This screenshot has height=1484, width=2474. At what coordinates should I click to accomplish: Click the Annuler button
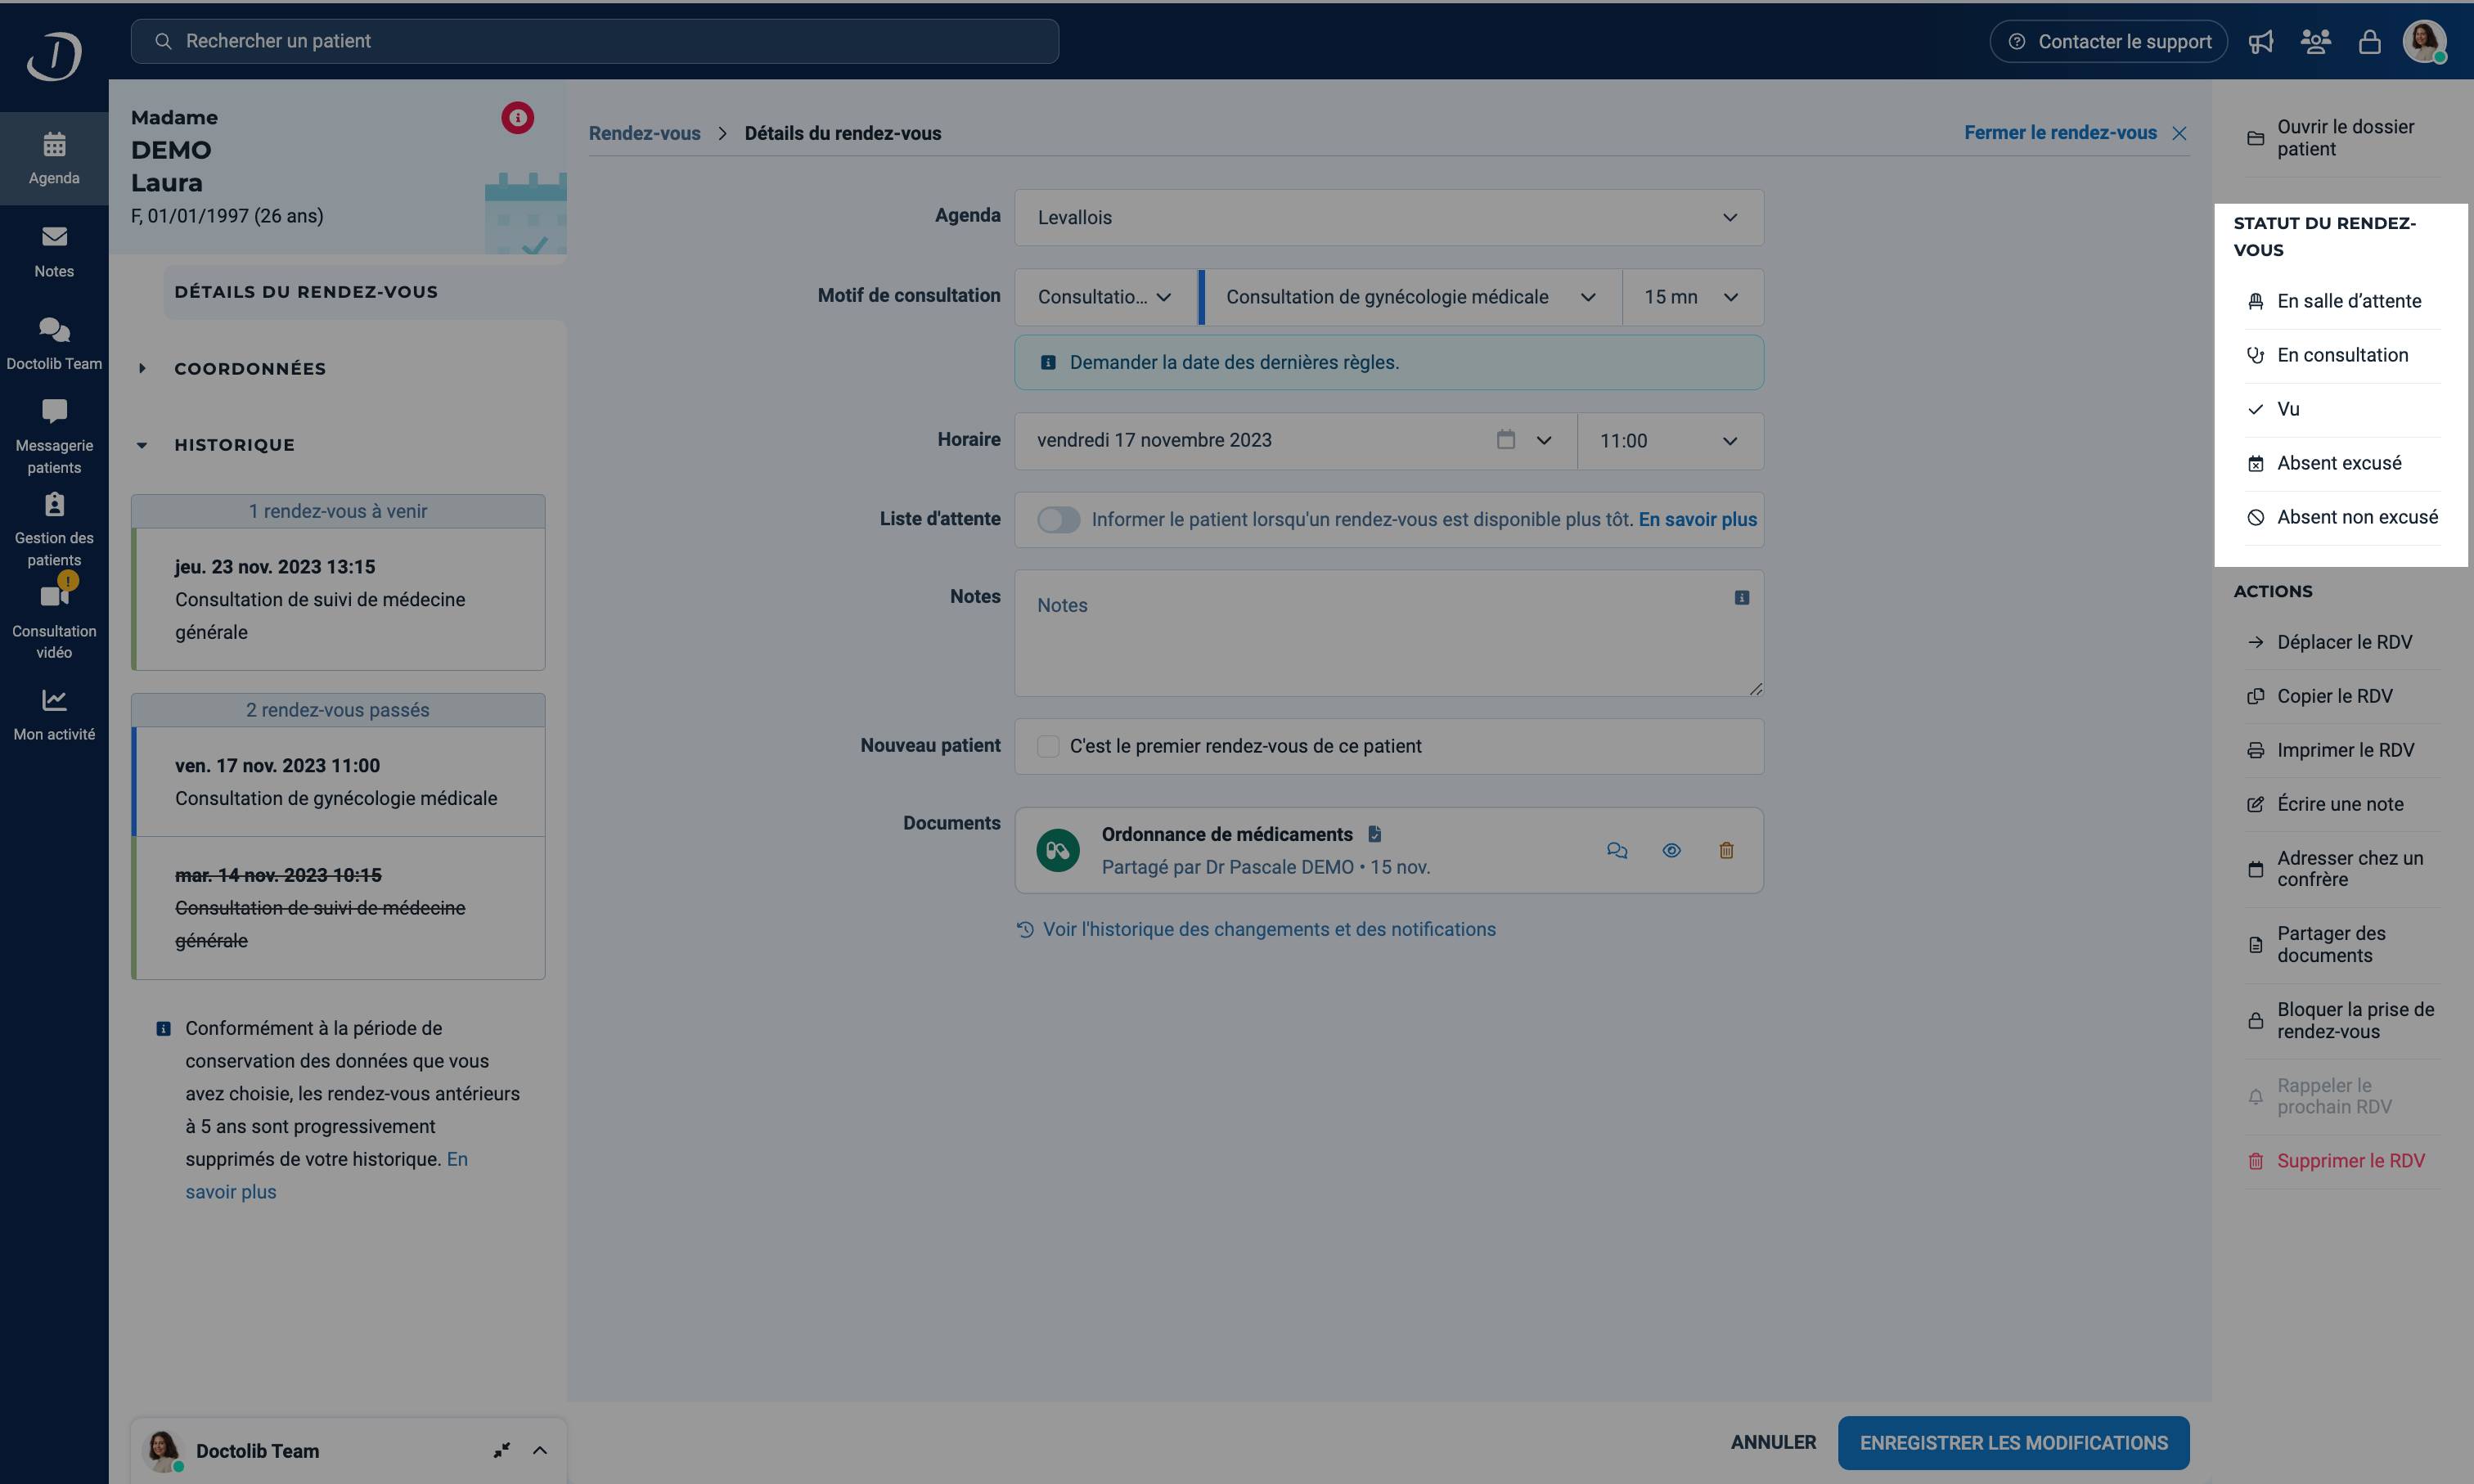coord(1773,1442)
